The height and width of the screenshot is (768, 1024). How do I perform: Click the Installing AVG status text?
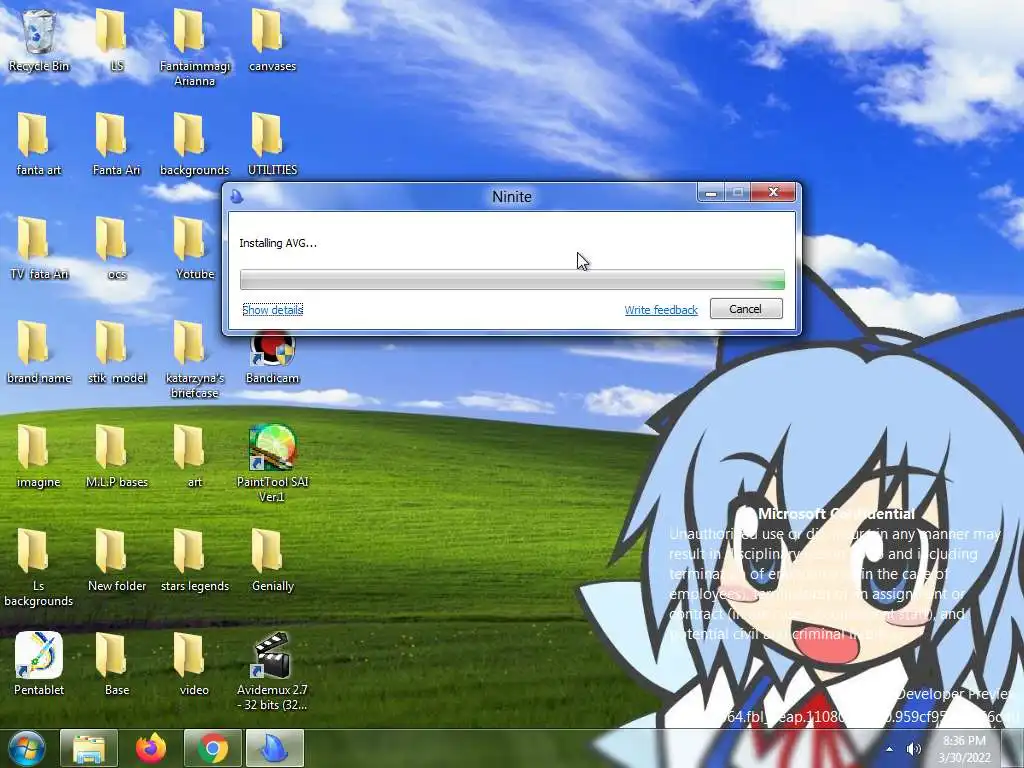[x=278, y=243]
